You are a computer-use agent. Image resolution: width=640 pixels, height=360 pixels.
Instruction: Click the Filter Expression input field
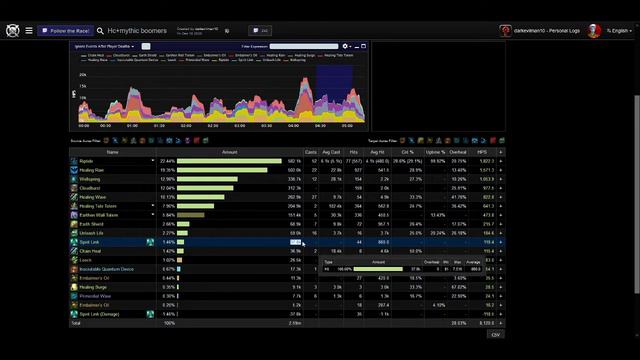coord(304,47)
